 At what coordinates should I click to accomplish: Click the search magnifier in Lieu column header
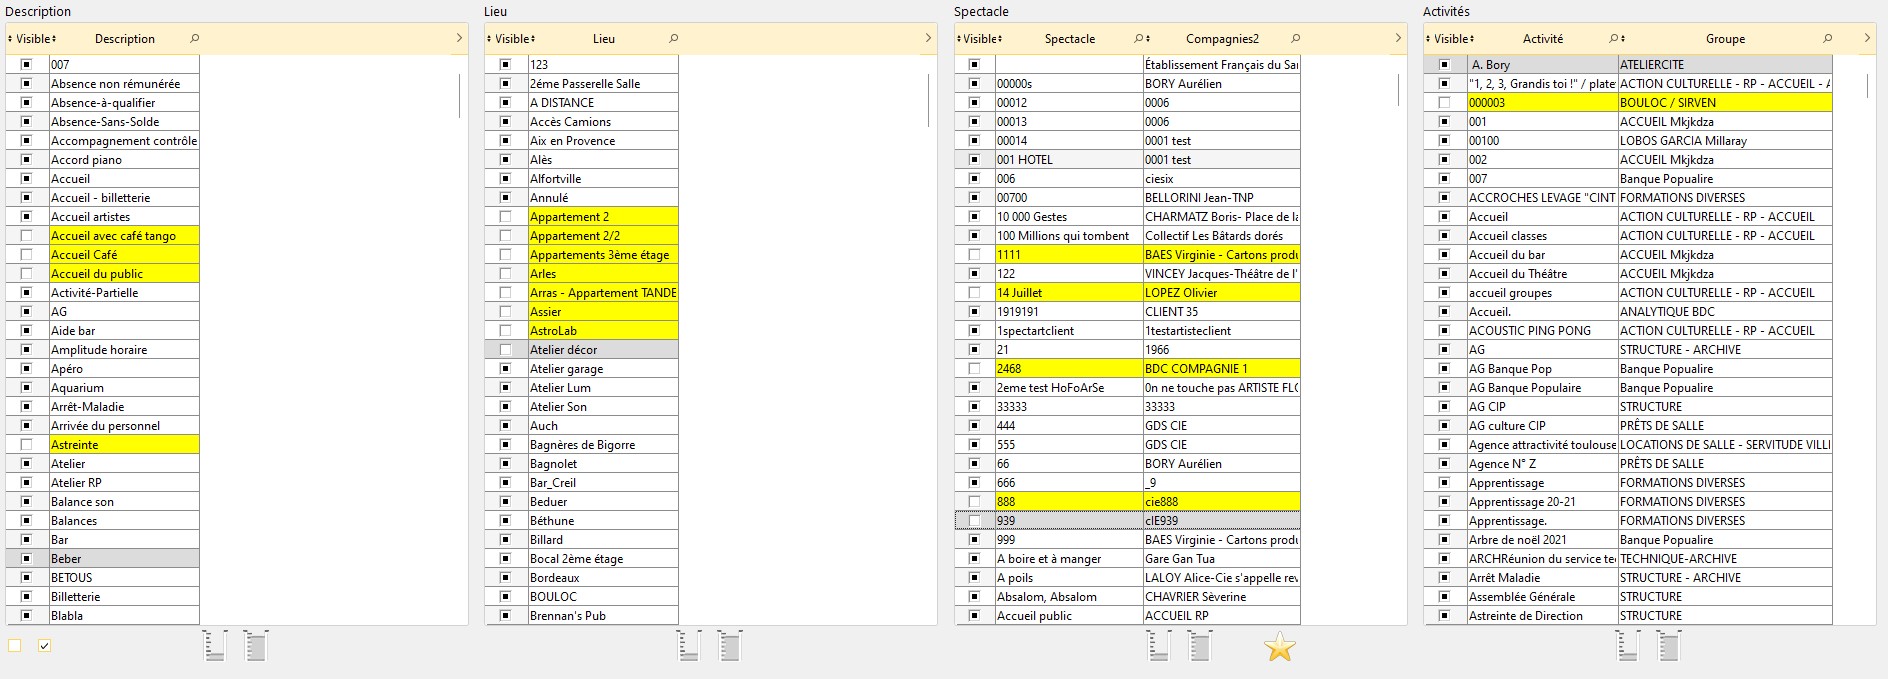673,39
